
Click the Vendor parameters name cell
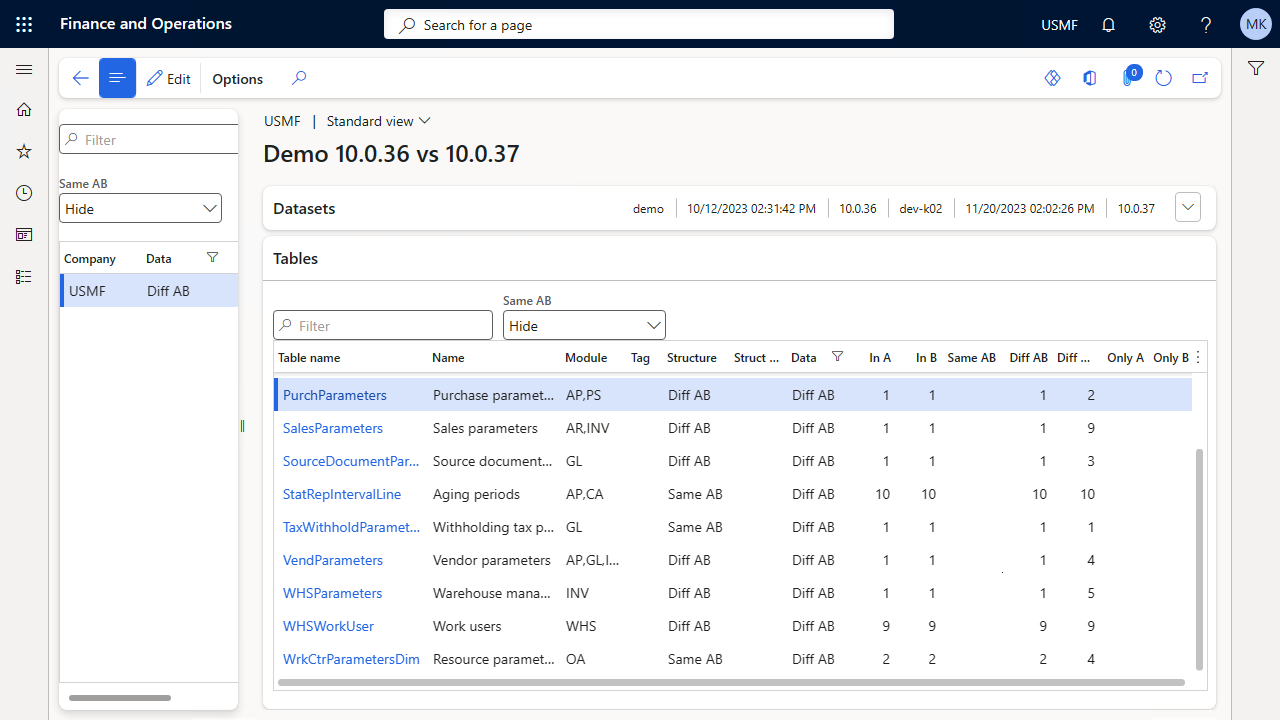(x=492, y=560)
